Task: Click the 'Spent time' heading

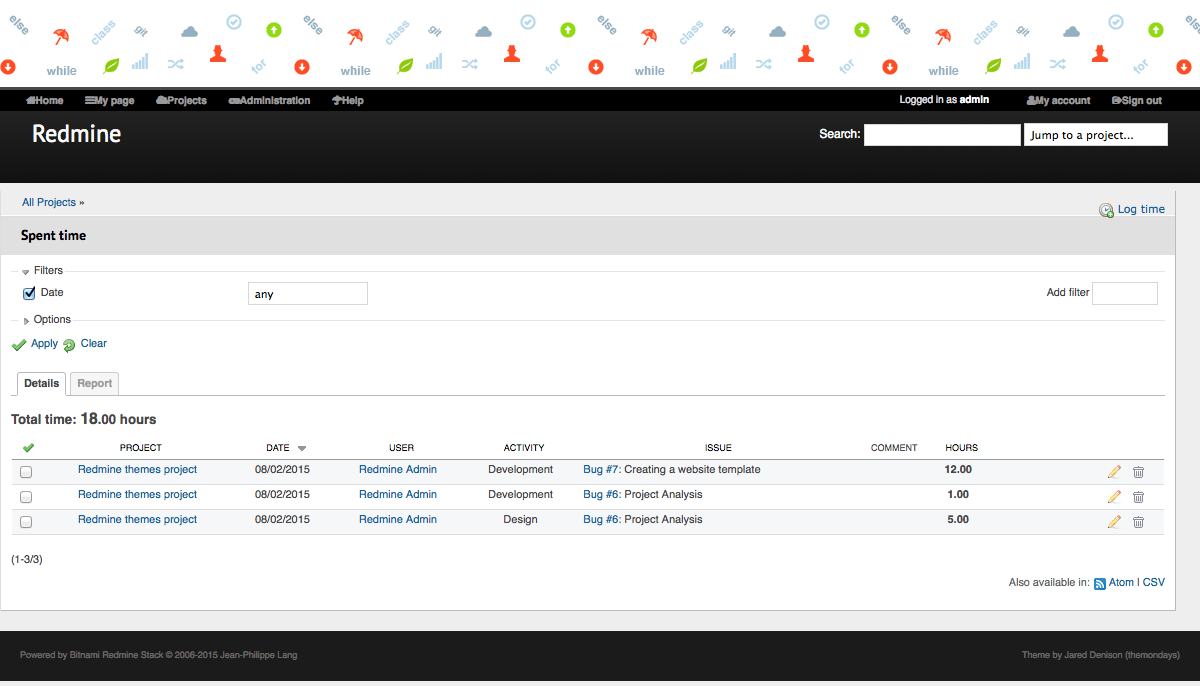Action: coord(54,236)
